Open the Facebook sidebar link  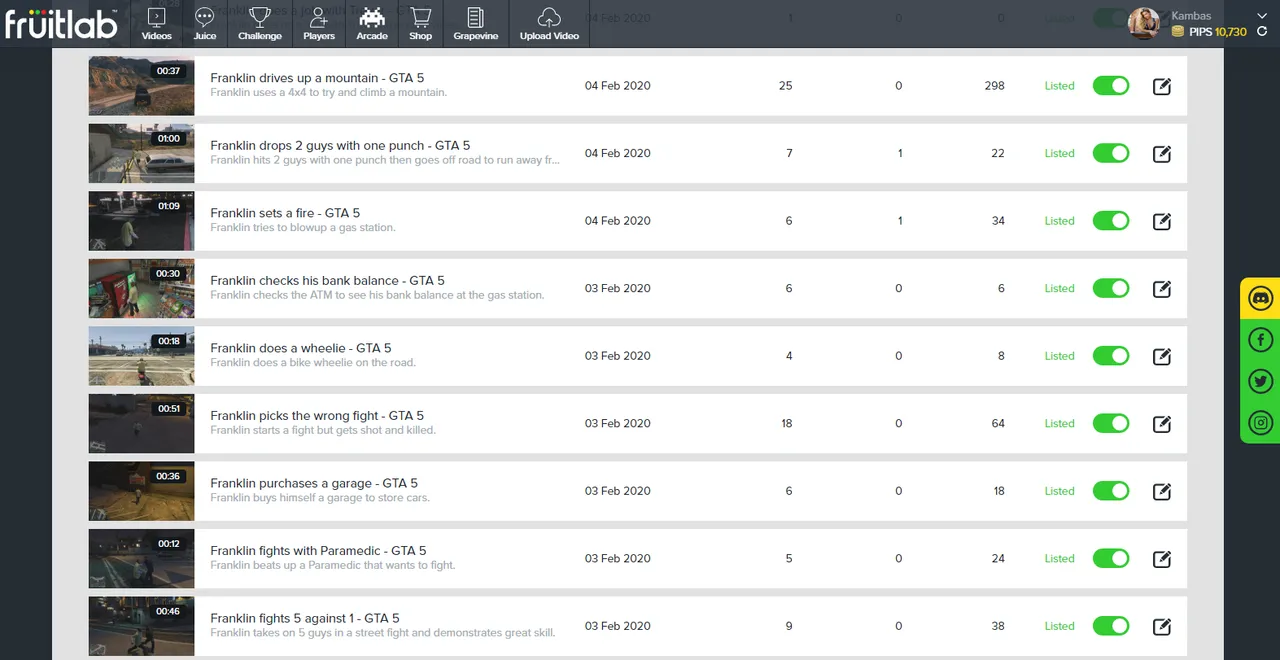coord(1261,340)
